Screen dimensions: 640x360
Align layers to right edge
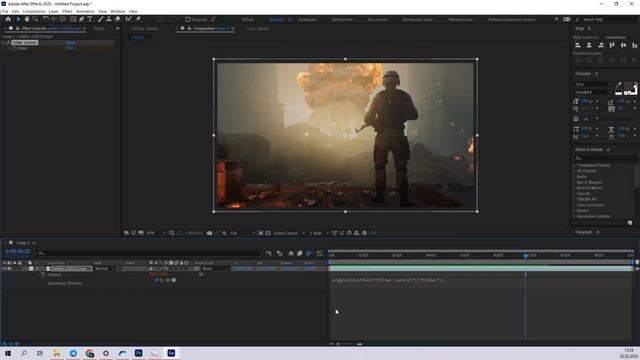pos(600,45)
